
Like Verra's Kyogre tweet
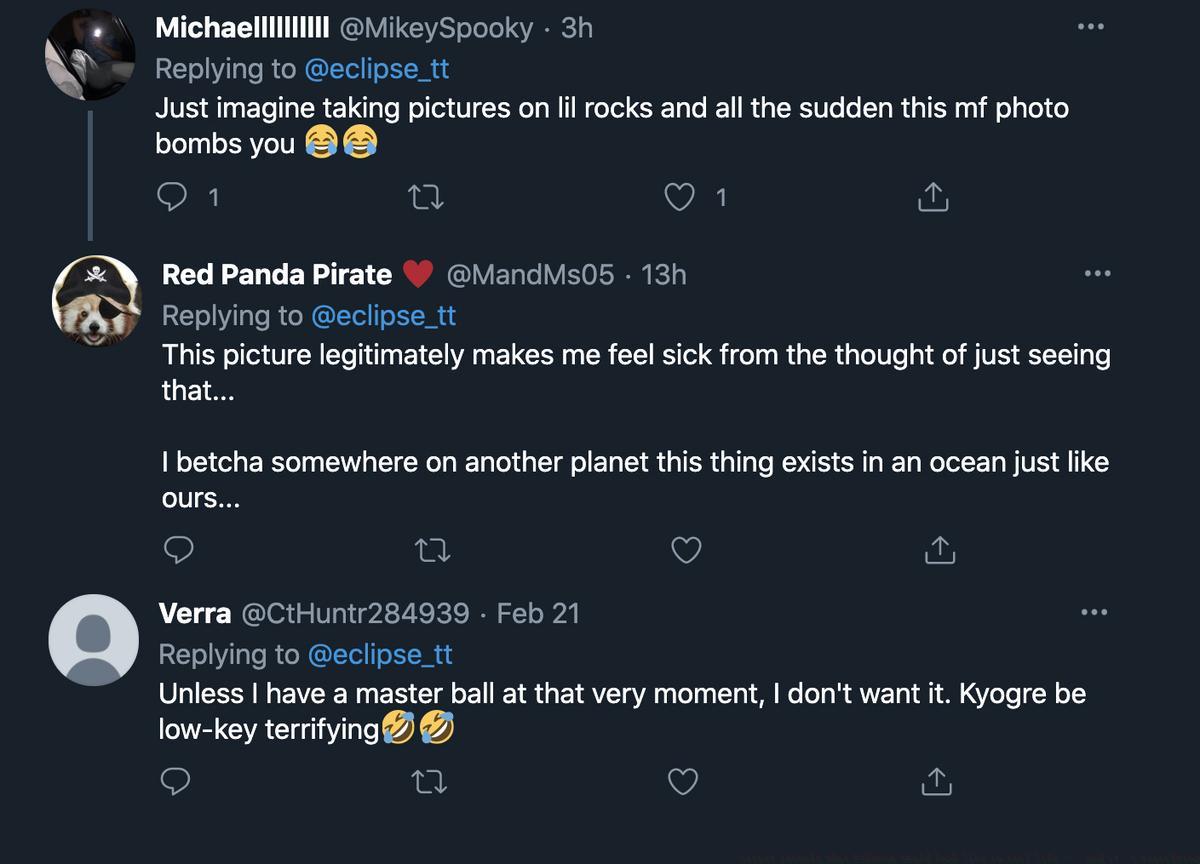(x=683, y=781)
